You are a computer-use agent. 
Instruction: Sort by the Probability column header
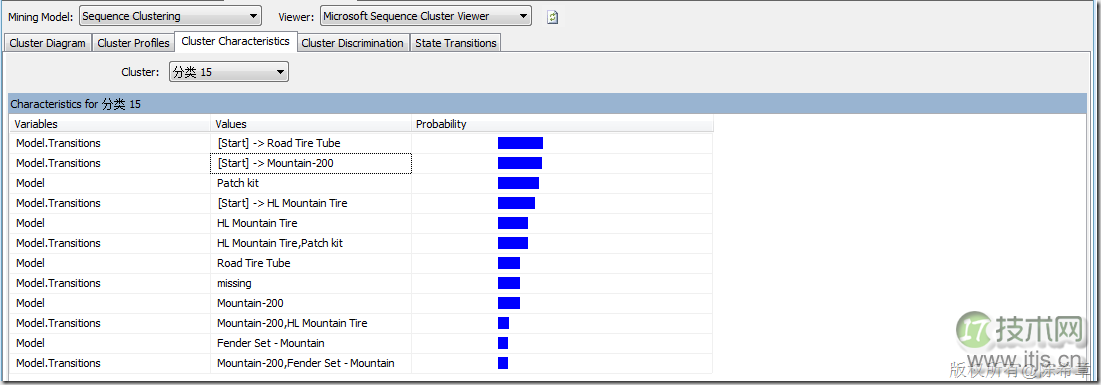562,124
